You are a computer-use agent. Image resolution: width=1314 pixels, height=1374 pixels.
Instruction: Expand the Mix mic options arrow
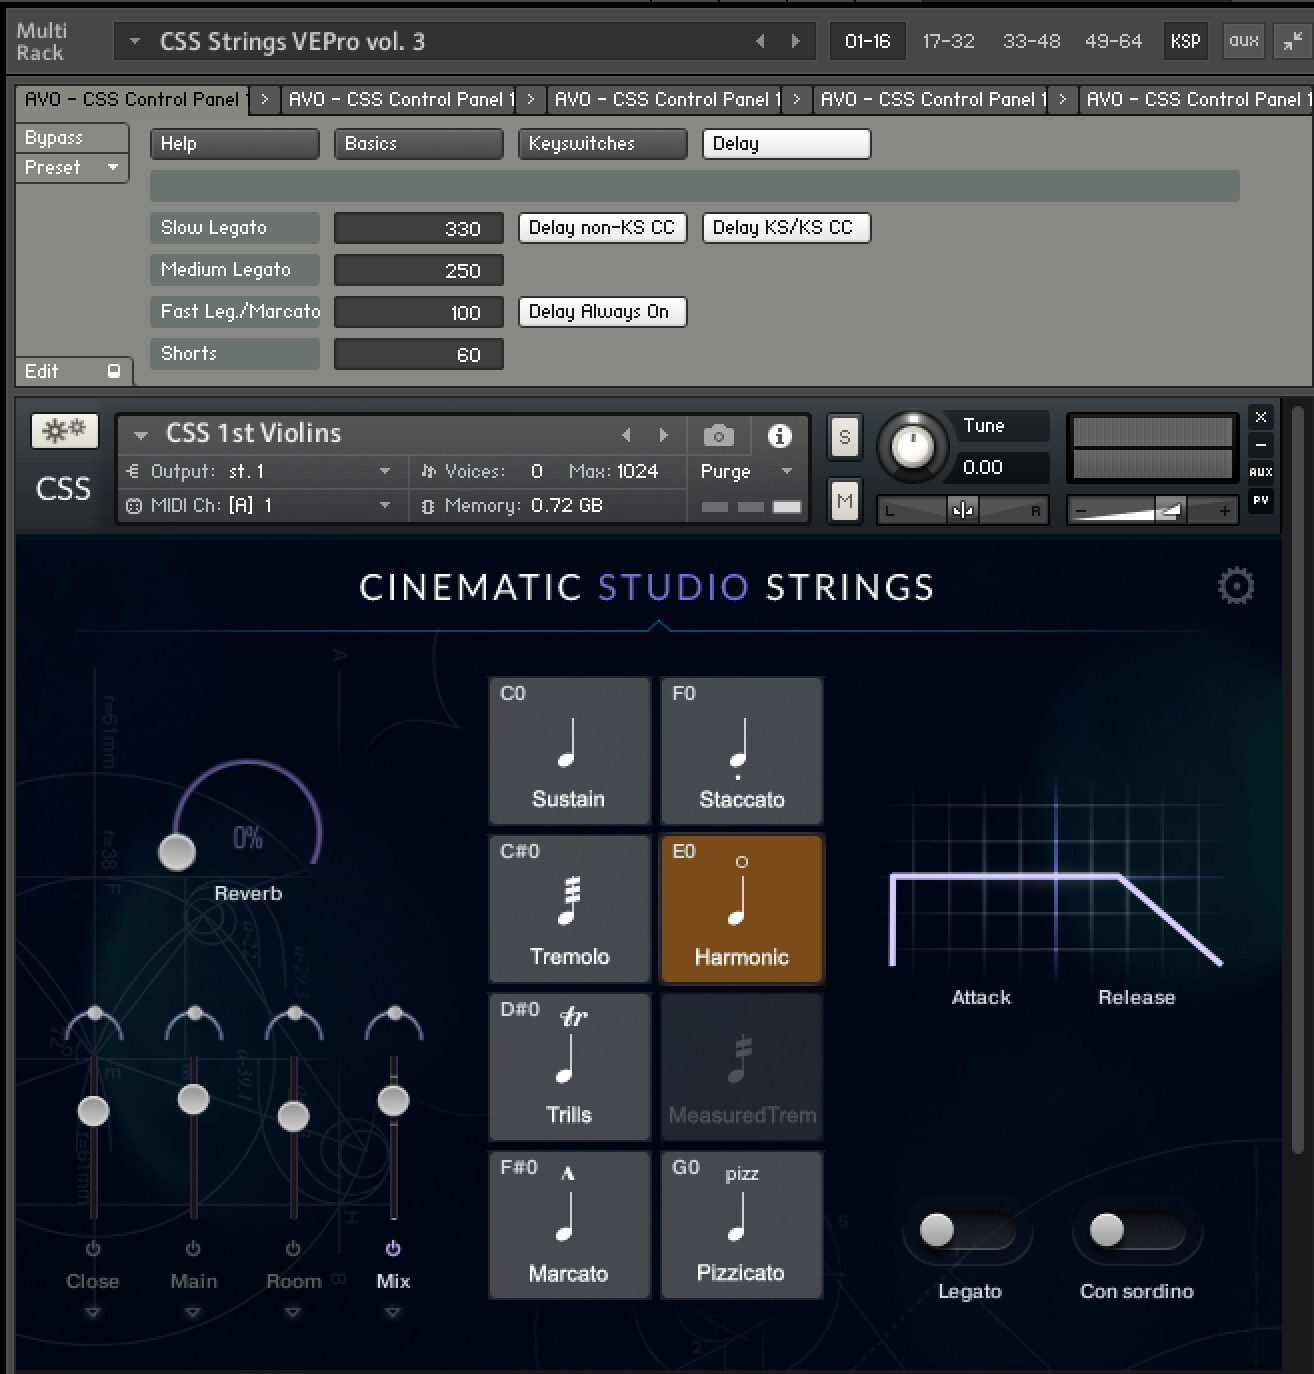[x=393, y=1313]
